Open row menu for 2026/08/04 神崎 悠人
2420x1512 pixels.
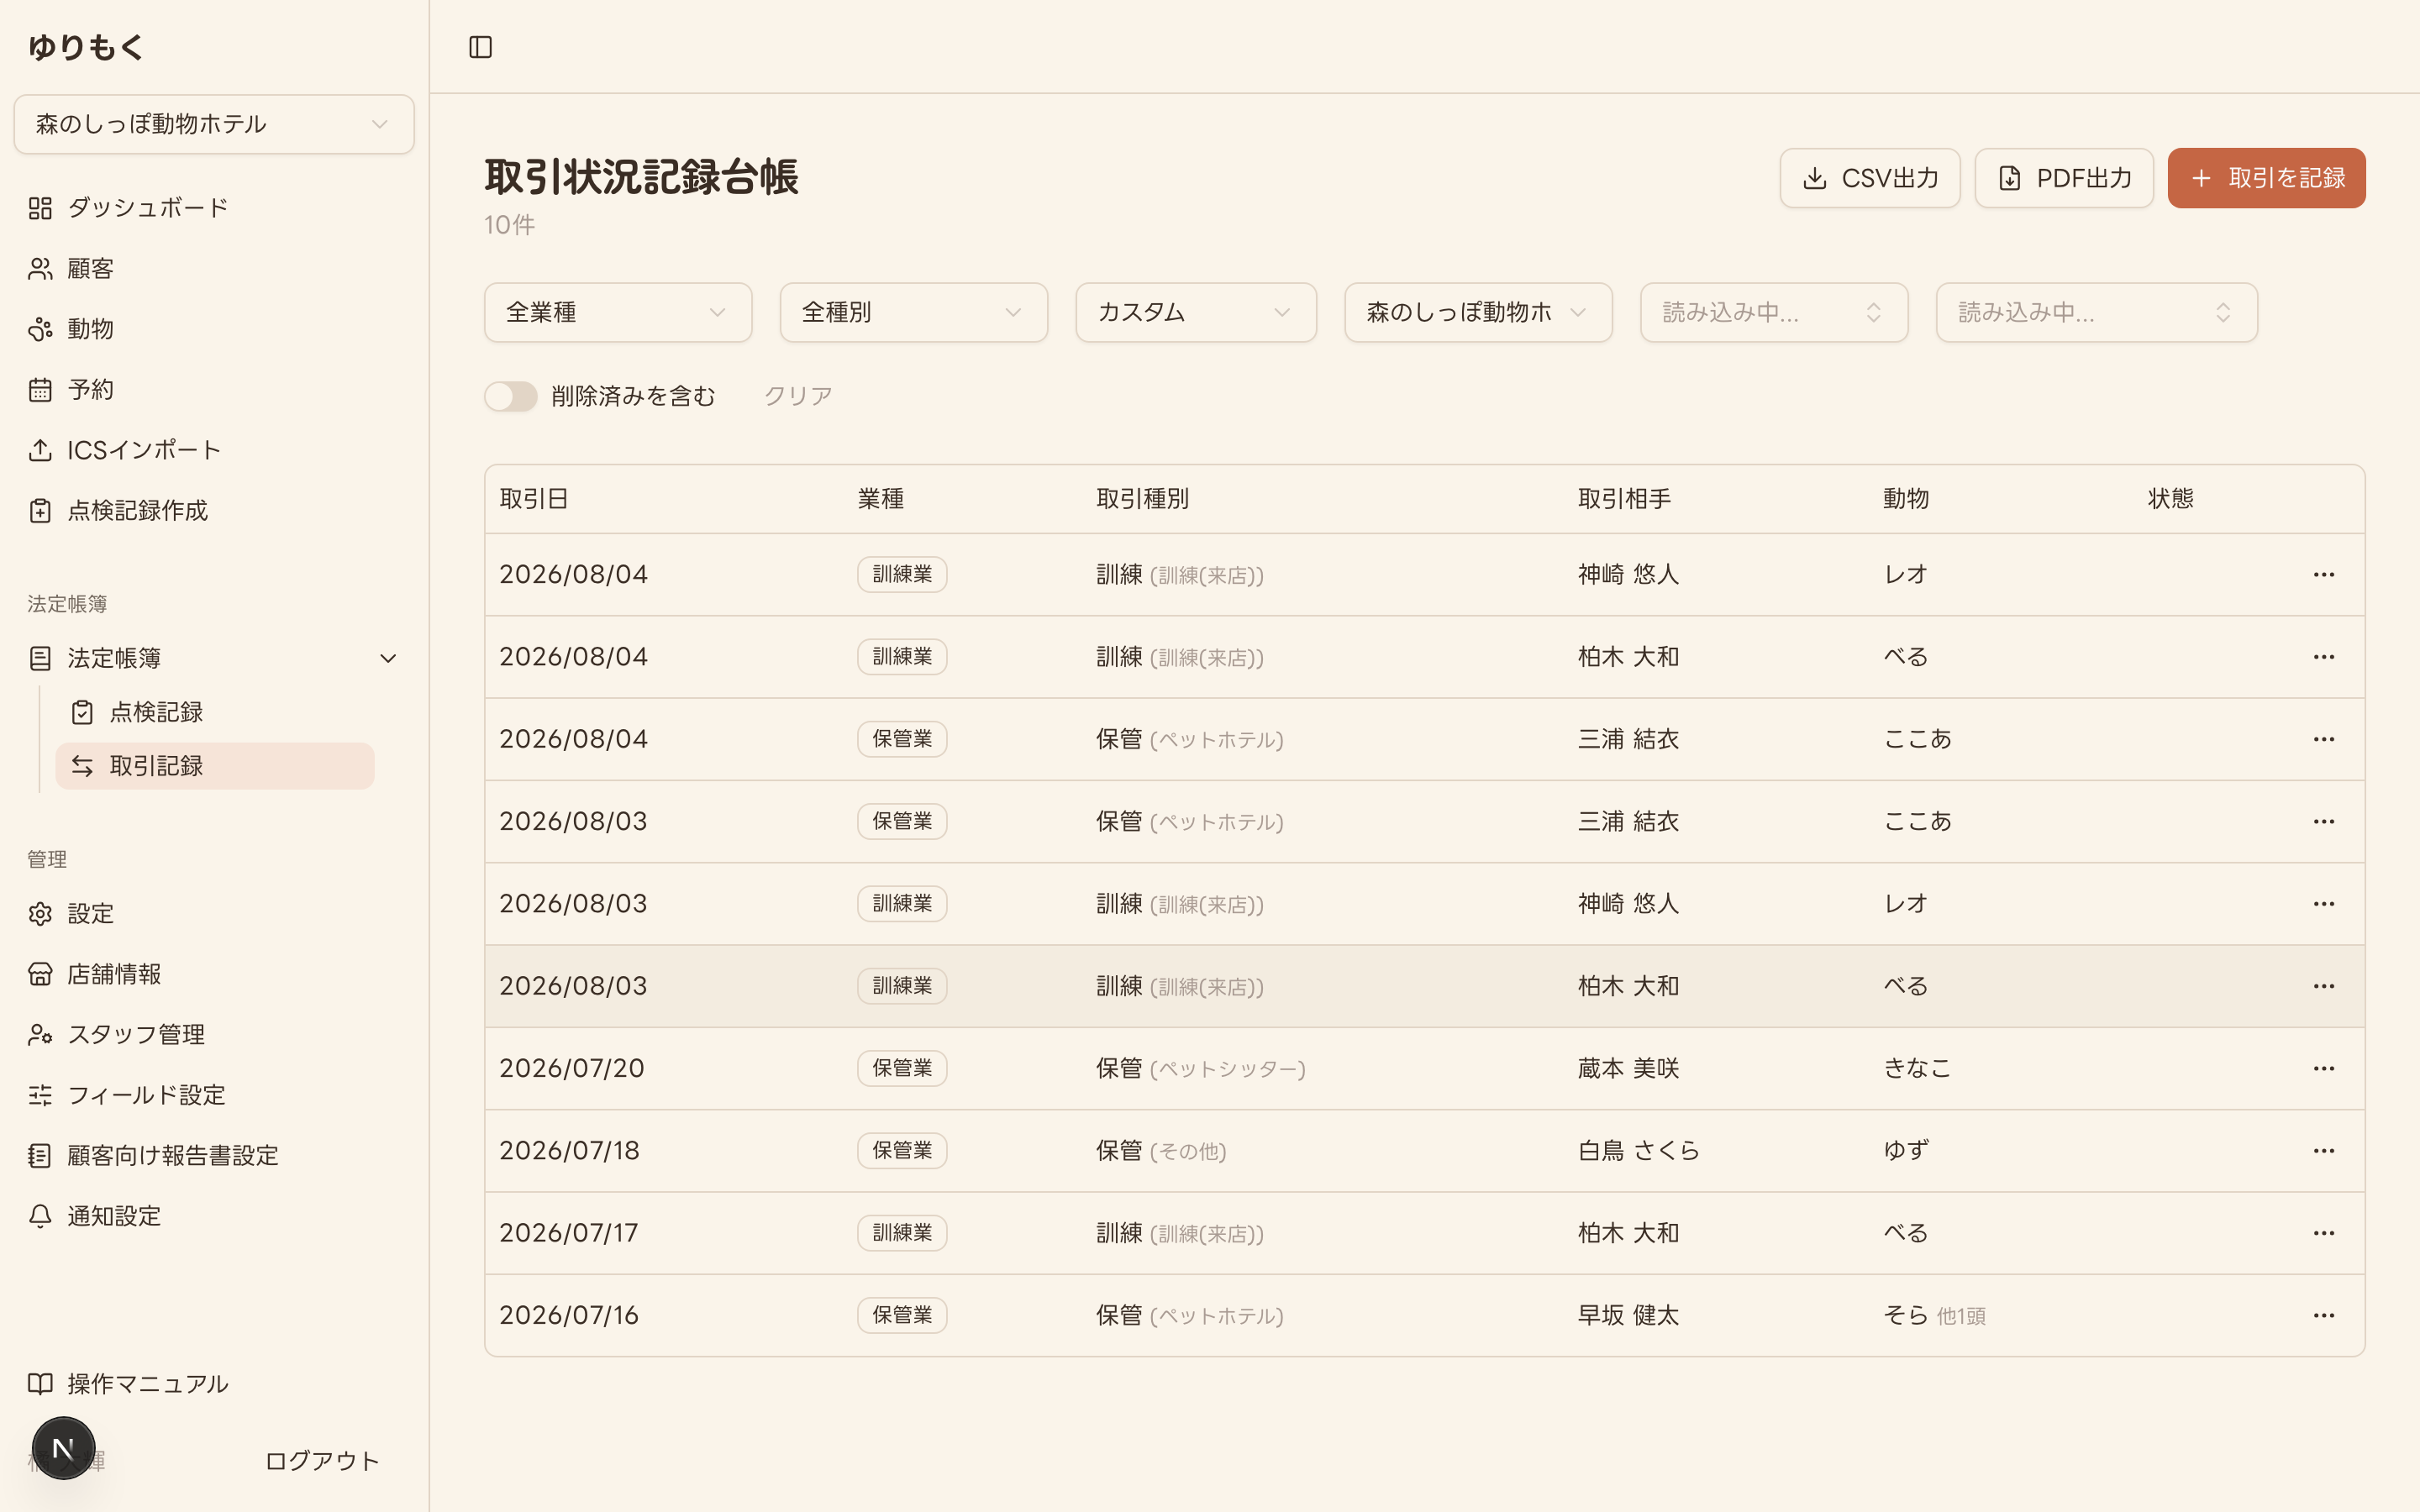click(2323, 575)
